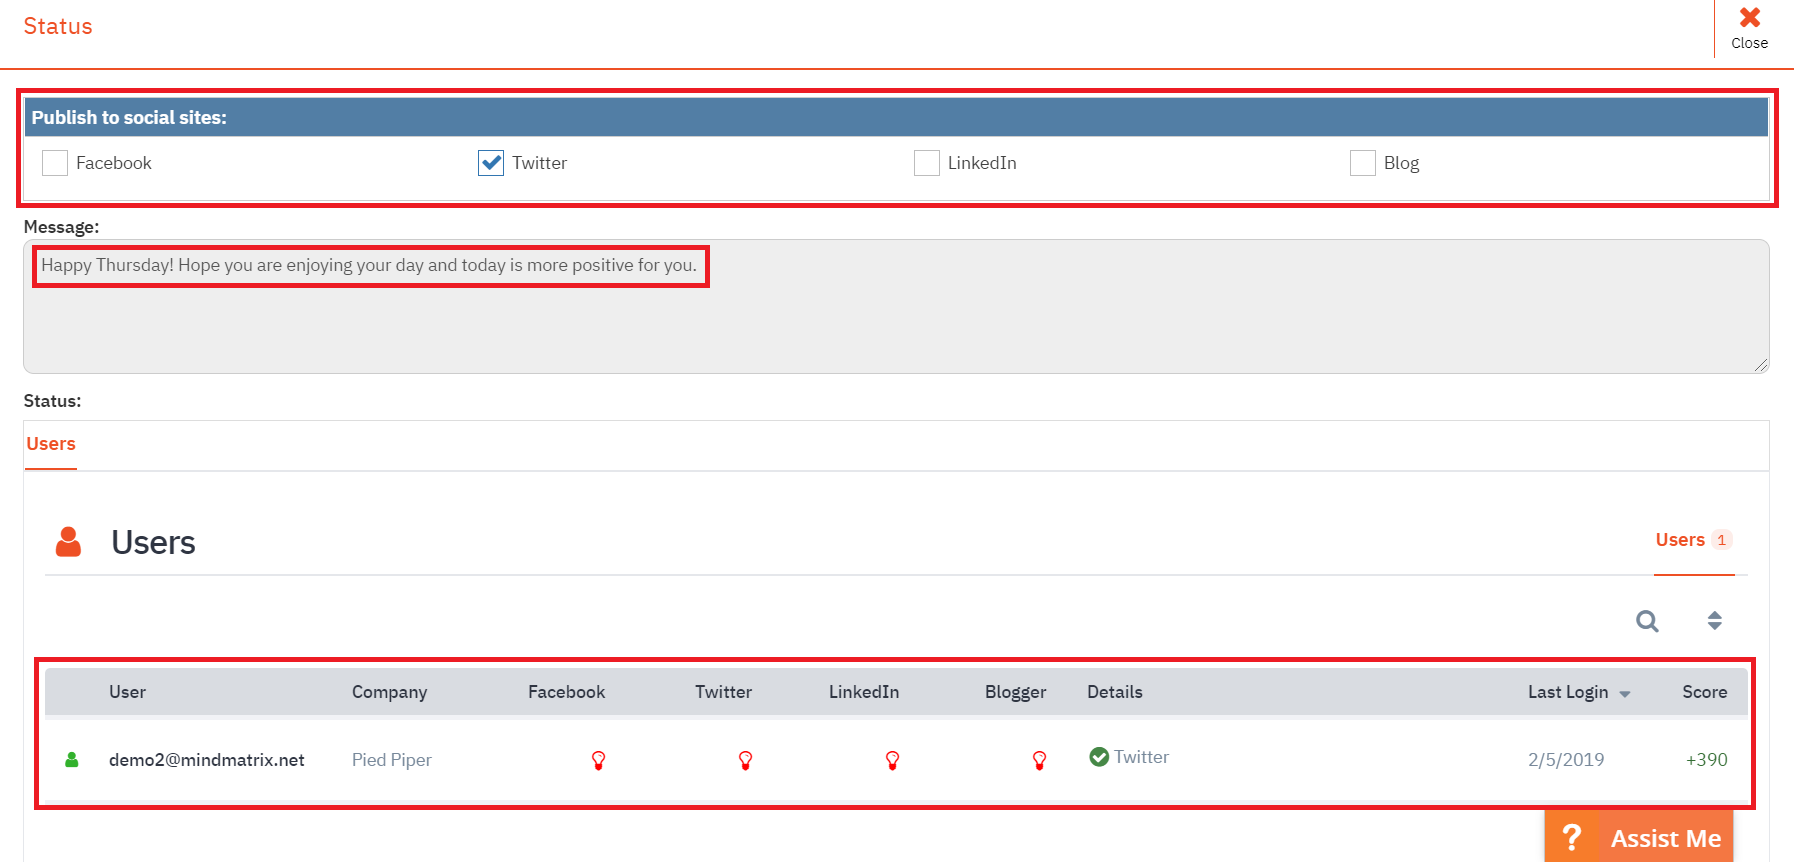This screenshot has width=1794, height=862.
Task: Click LinkedIn lightbulb icon for demo2 row
Action: (892, 760)
